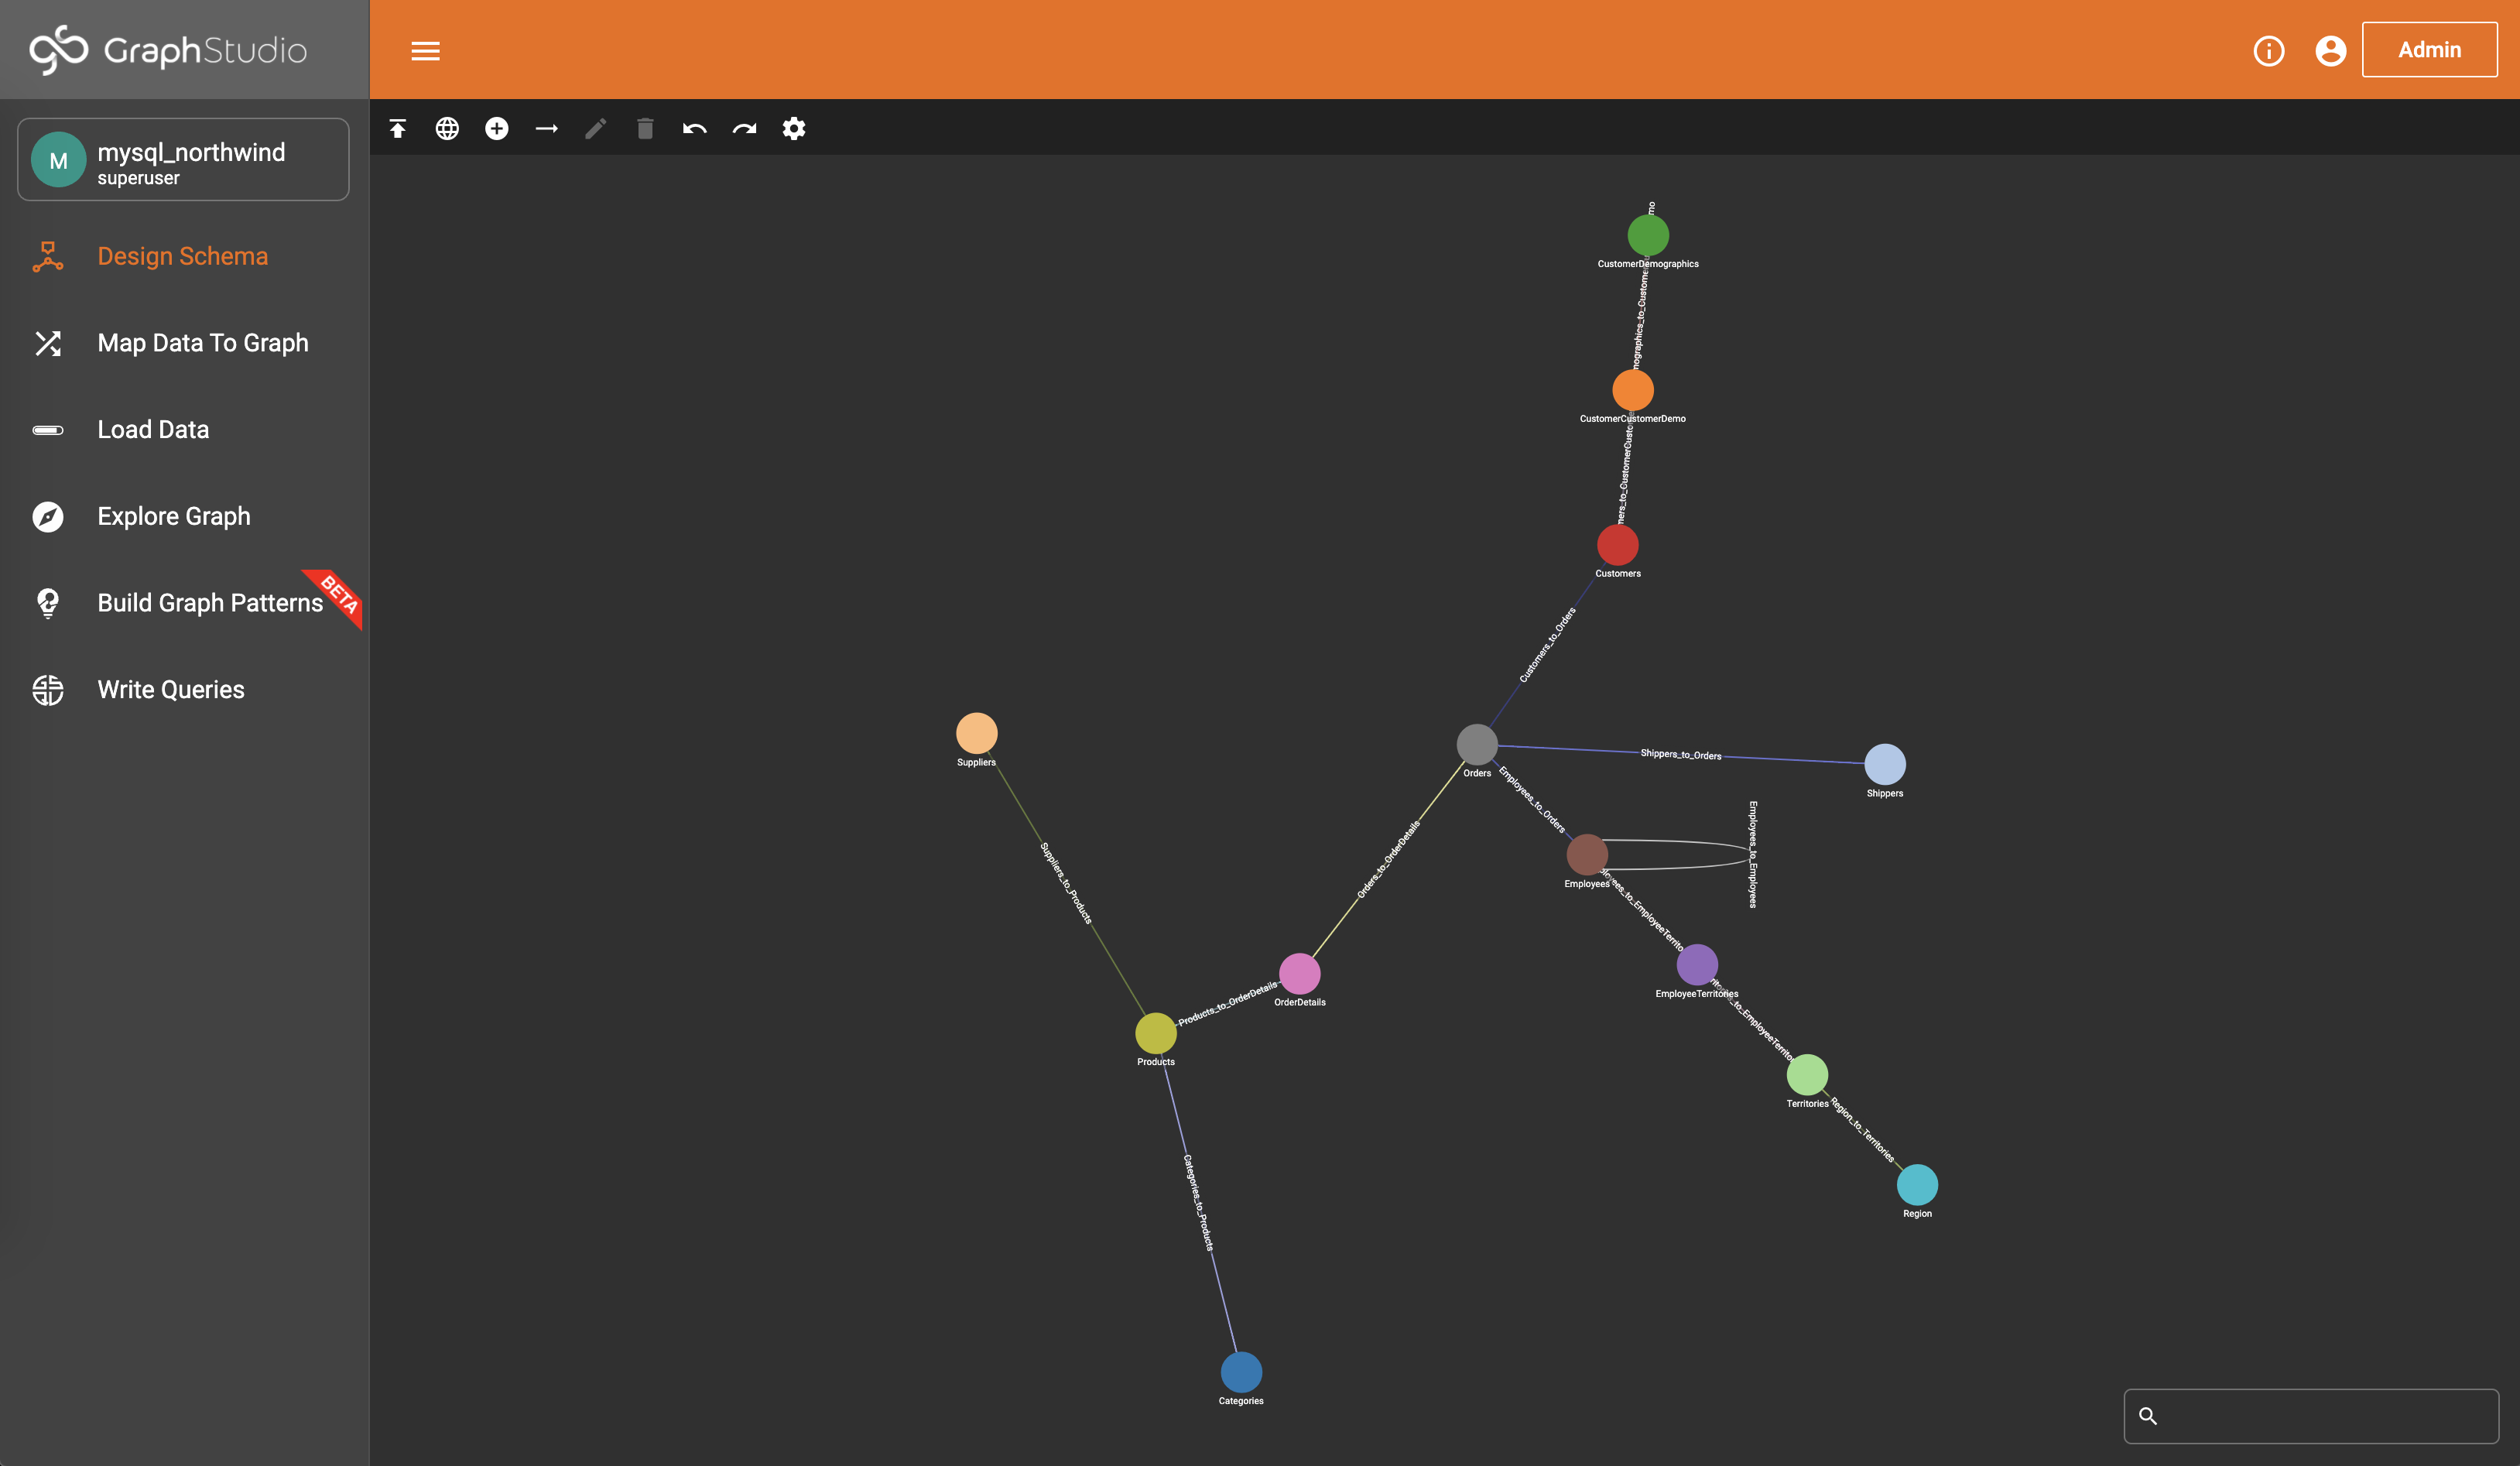Screen dimensions: 2520x1466
Task: Open Build Graph Patterns beta feature
Action: pos(210,602)
